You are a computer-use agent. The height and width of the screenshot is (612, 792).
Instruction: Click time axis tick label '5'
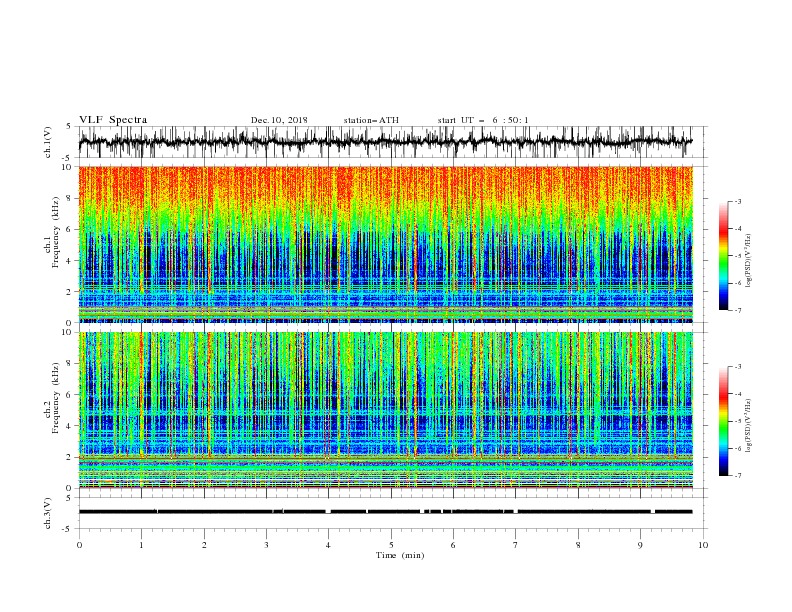[x=391, y=545]
